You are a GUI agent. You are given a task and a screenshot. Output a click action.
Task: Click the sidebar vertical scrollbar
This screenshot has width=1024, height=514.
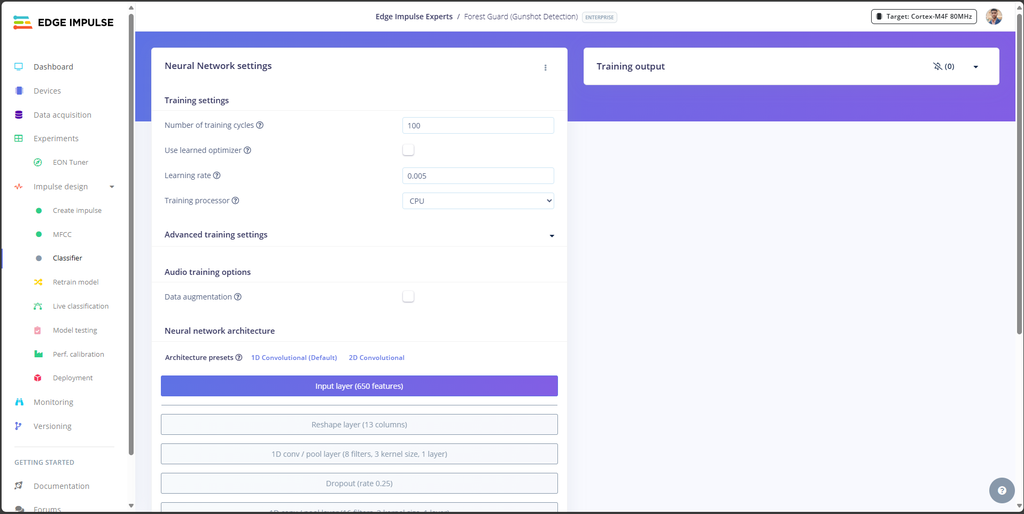(131, 235)
